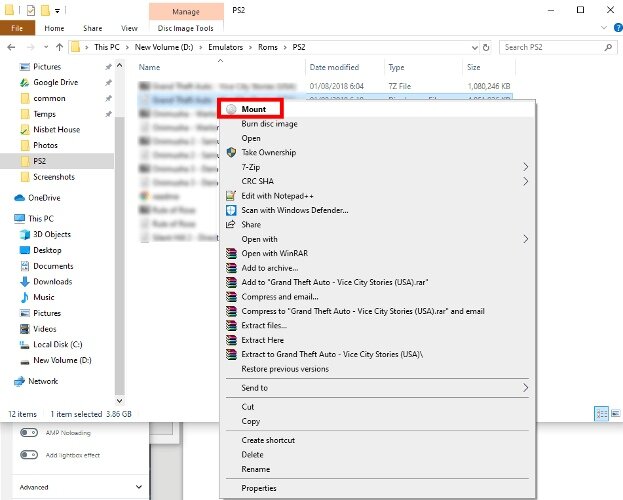This screenshot has height=500, width=623.
Task: Open the address bar history dropdown
Action: [474, 48]
